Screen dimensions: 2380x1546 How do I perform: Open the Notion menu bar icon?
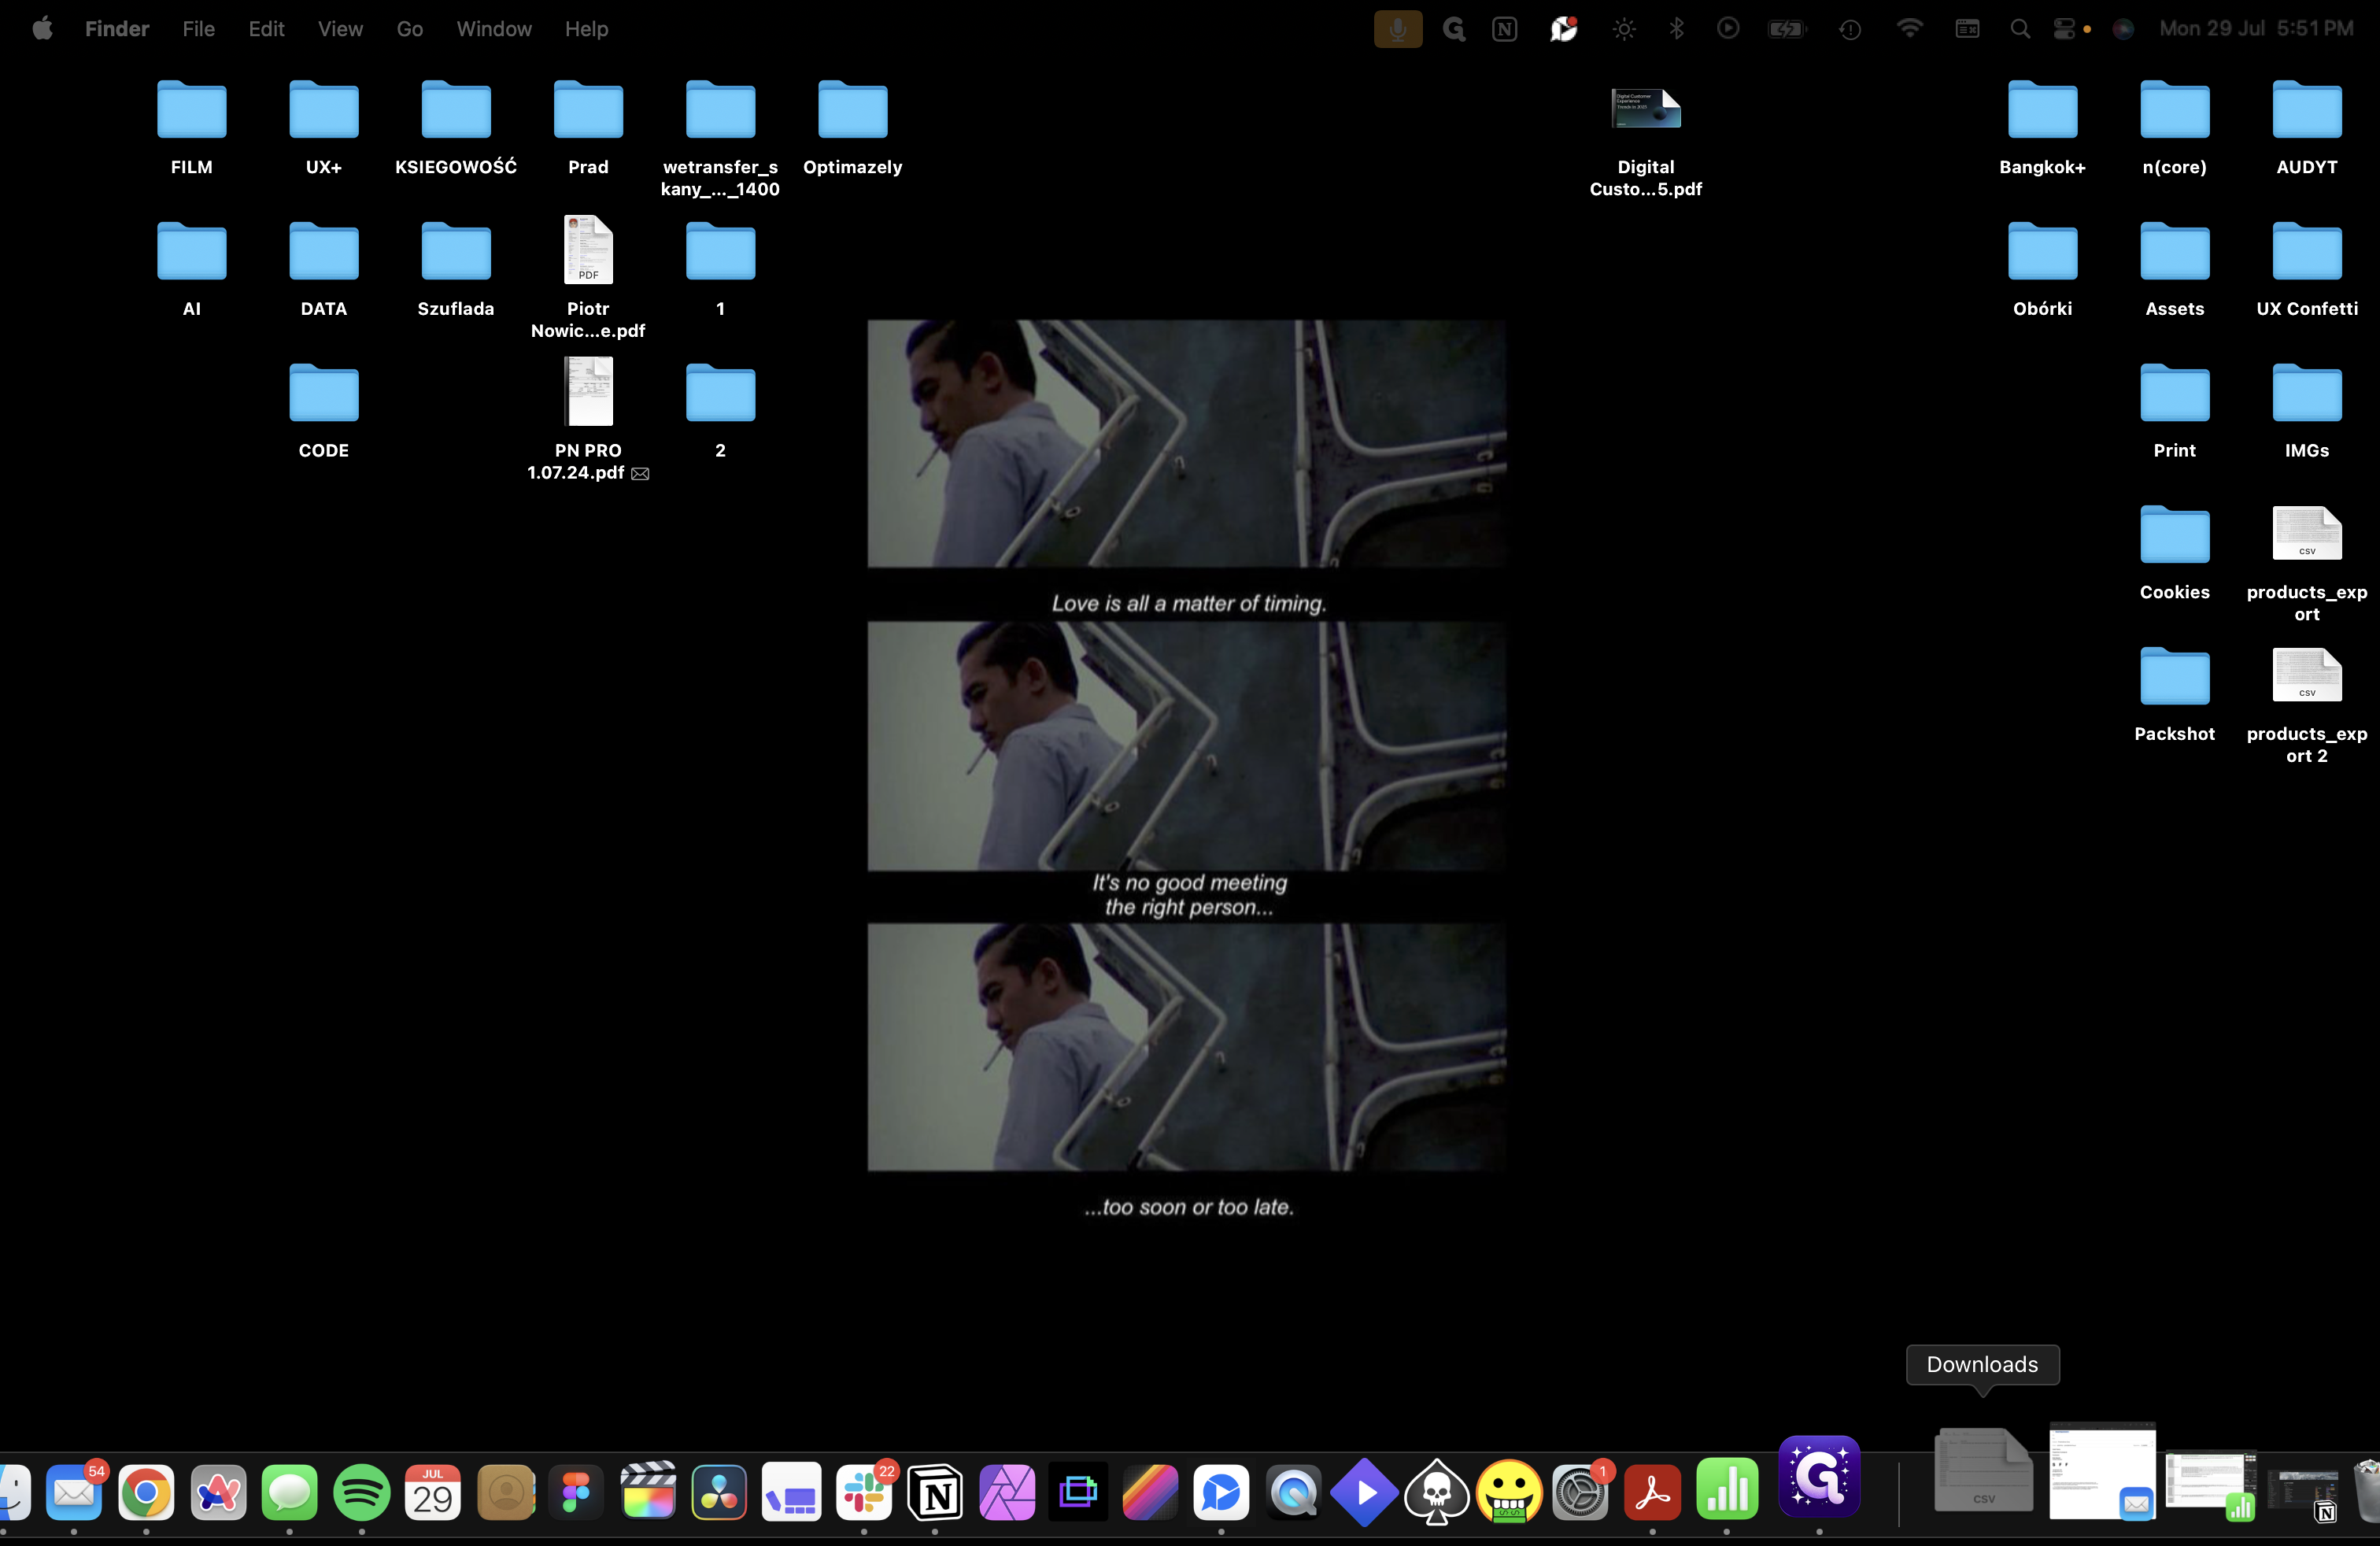1504,29
